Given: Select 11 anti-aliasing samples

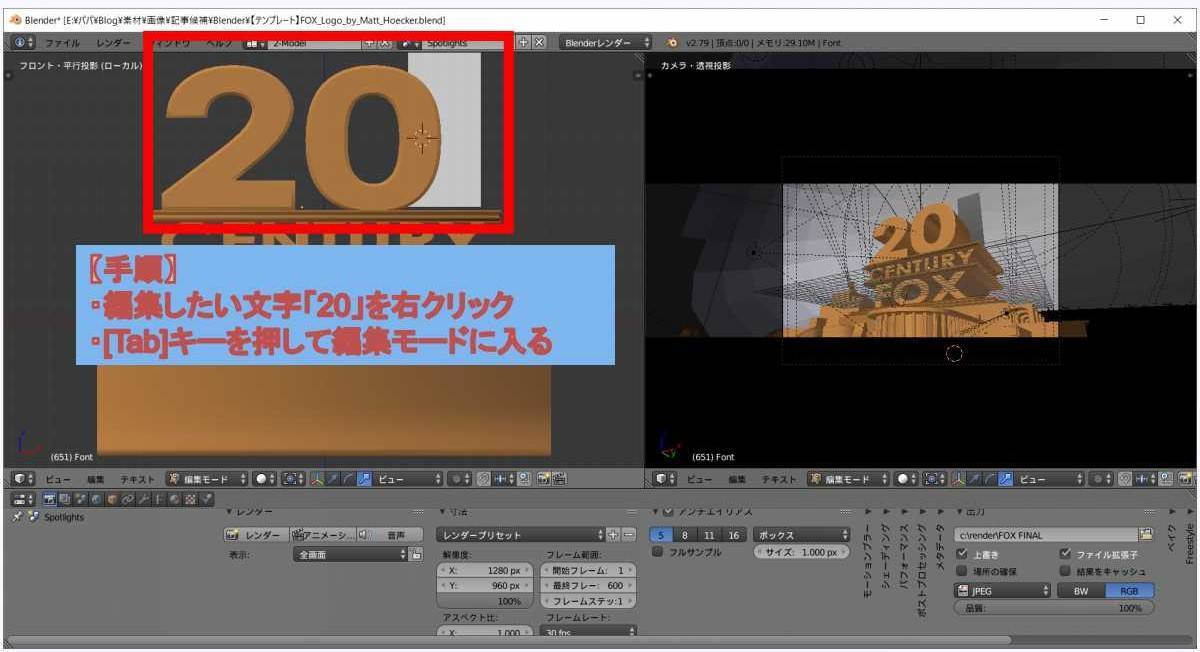Looking at the screenshot, I should click(x=709, y=535).
